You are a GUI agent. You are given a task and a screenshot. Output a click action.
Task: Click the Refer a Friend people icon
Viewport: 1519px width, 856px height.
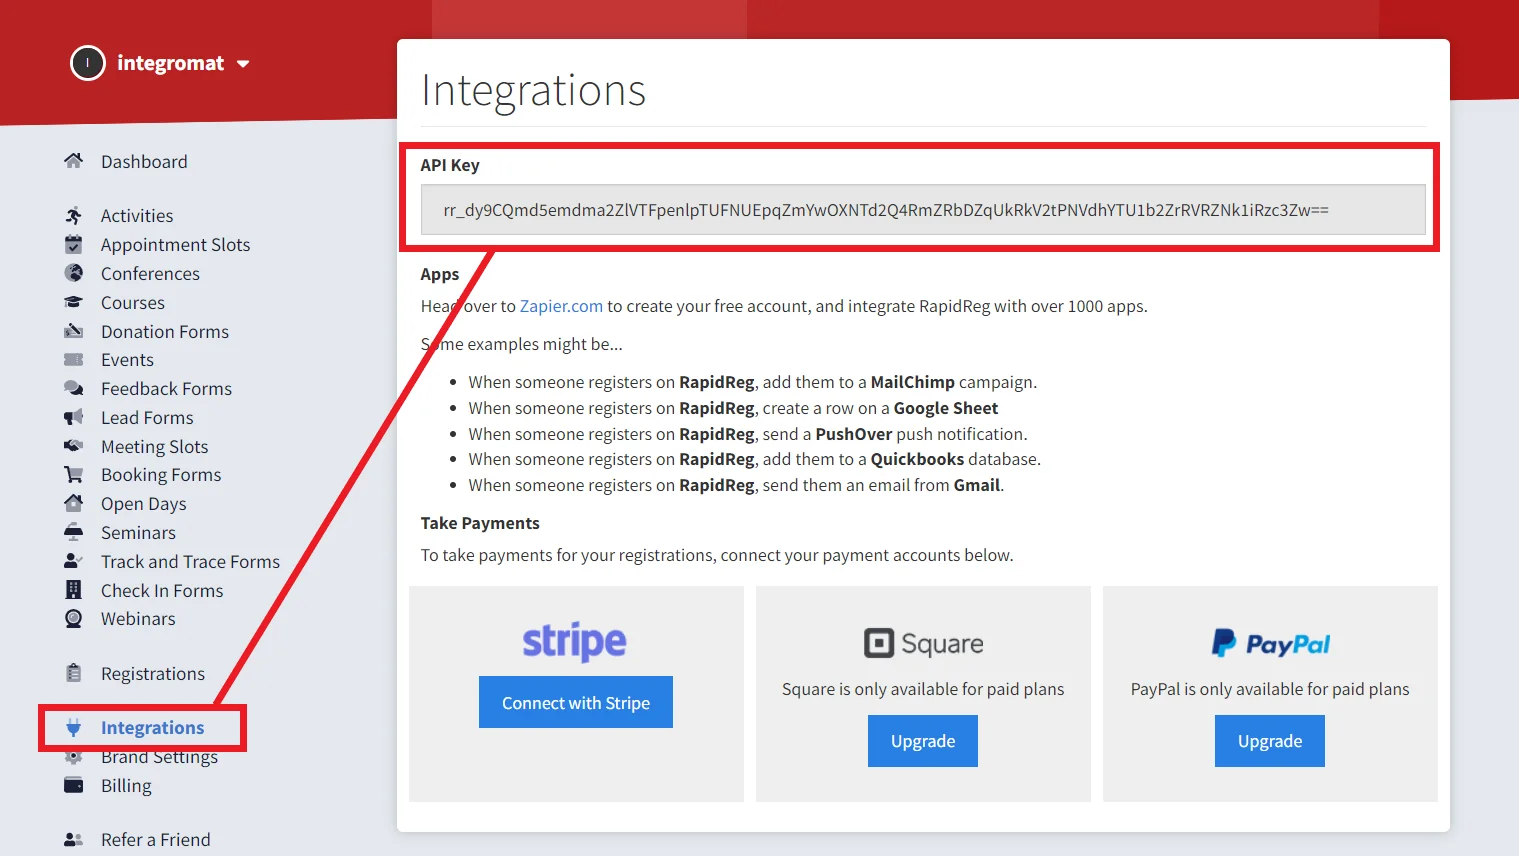73,839
